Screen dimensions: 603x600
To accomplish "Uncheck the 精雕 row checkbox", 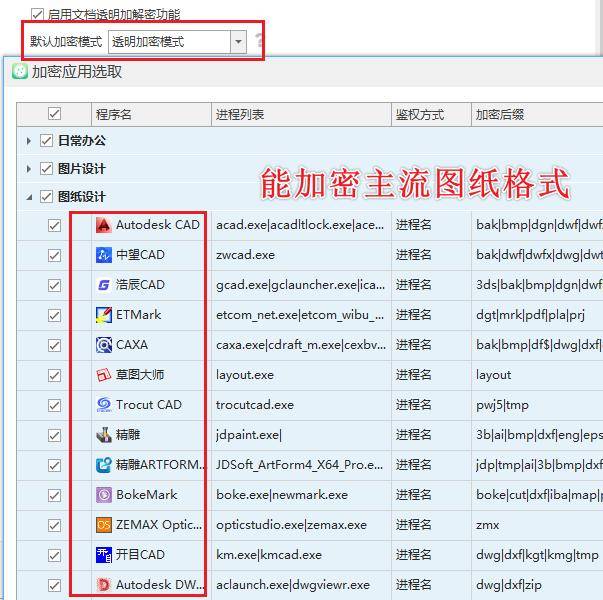I will (x=55, y=435).
